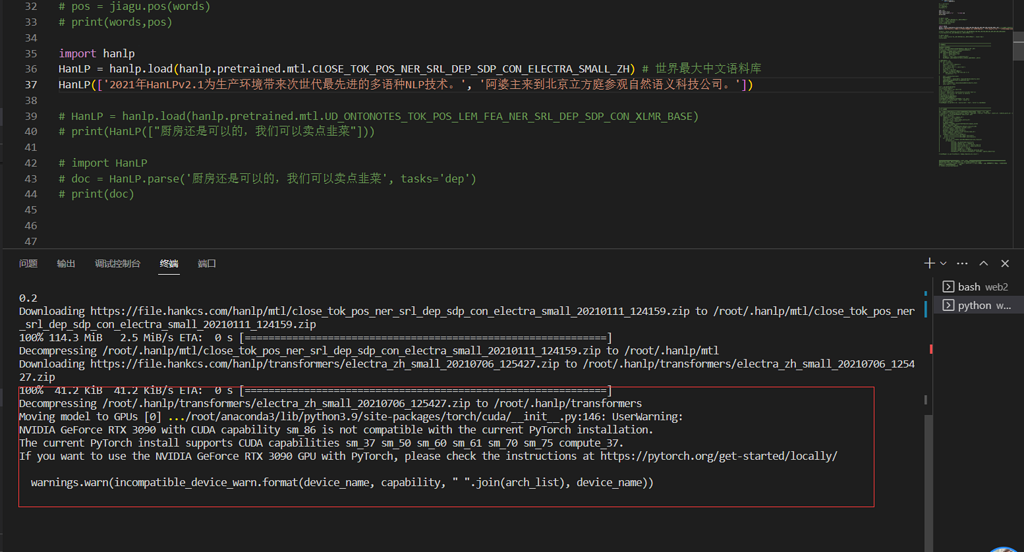Select the bash web2 terminal
The width and height of the screenshot is (1024, 552).
[x=976, y=287]
